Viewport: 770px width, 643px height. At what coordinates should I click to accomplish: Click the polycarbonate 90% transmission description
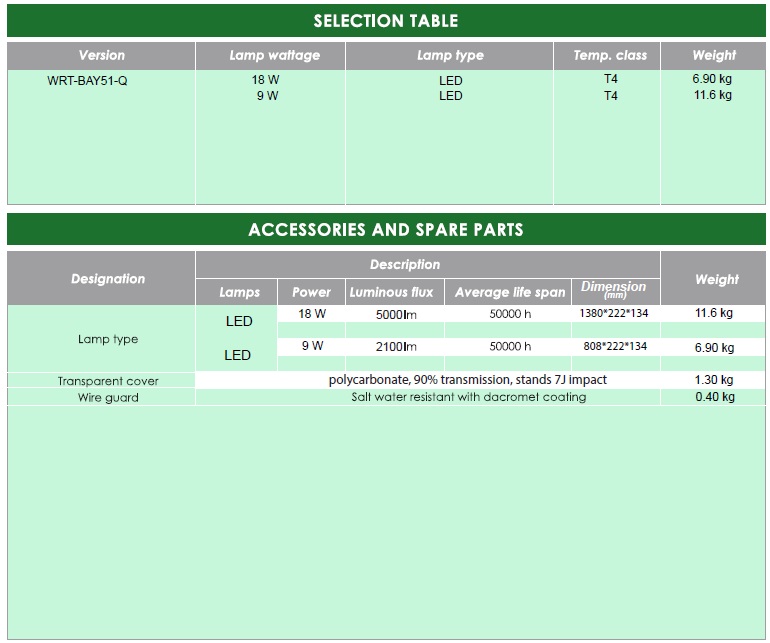(x=468, y=380)
